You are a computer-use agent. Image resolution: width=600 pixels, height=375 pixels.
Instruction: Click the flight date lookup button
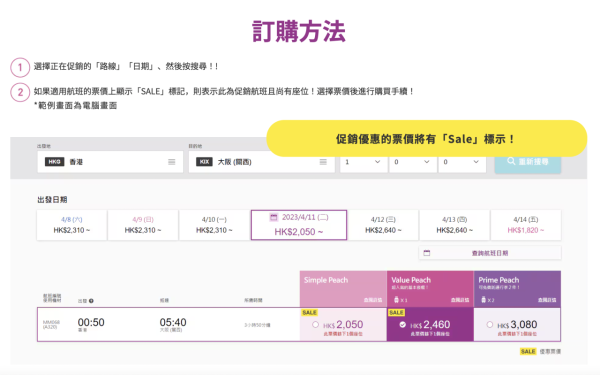[x=490, y=253]
